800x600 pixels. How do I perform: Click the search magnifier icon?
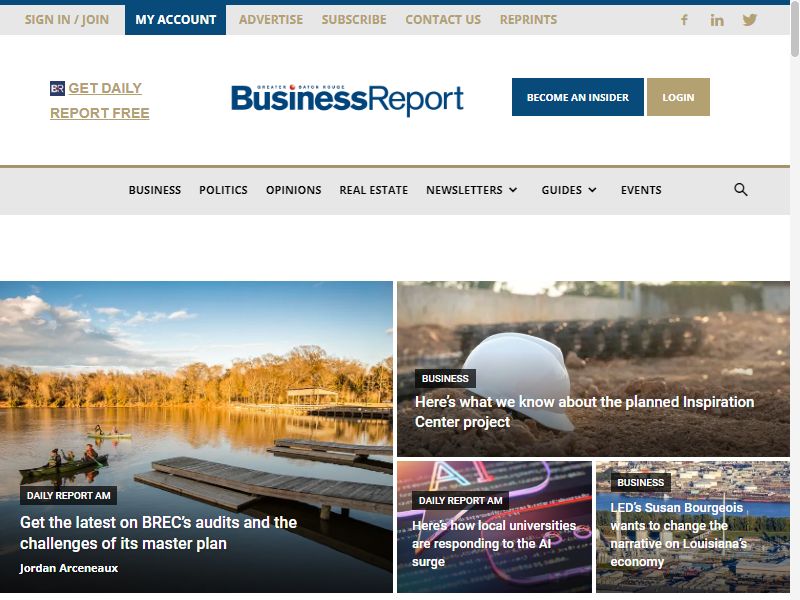[x=740, y=190]
